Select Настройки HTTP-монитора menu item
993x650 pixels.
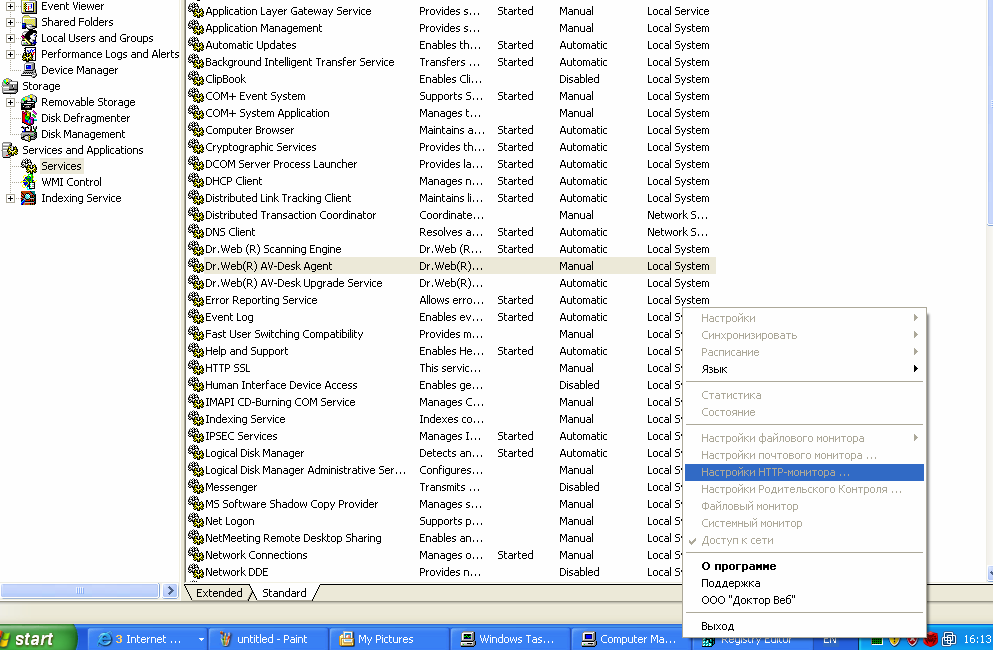[804, 472]
